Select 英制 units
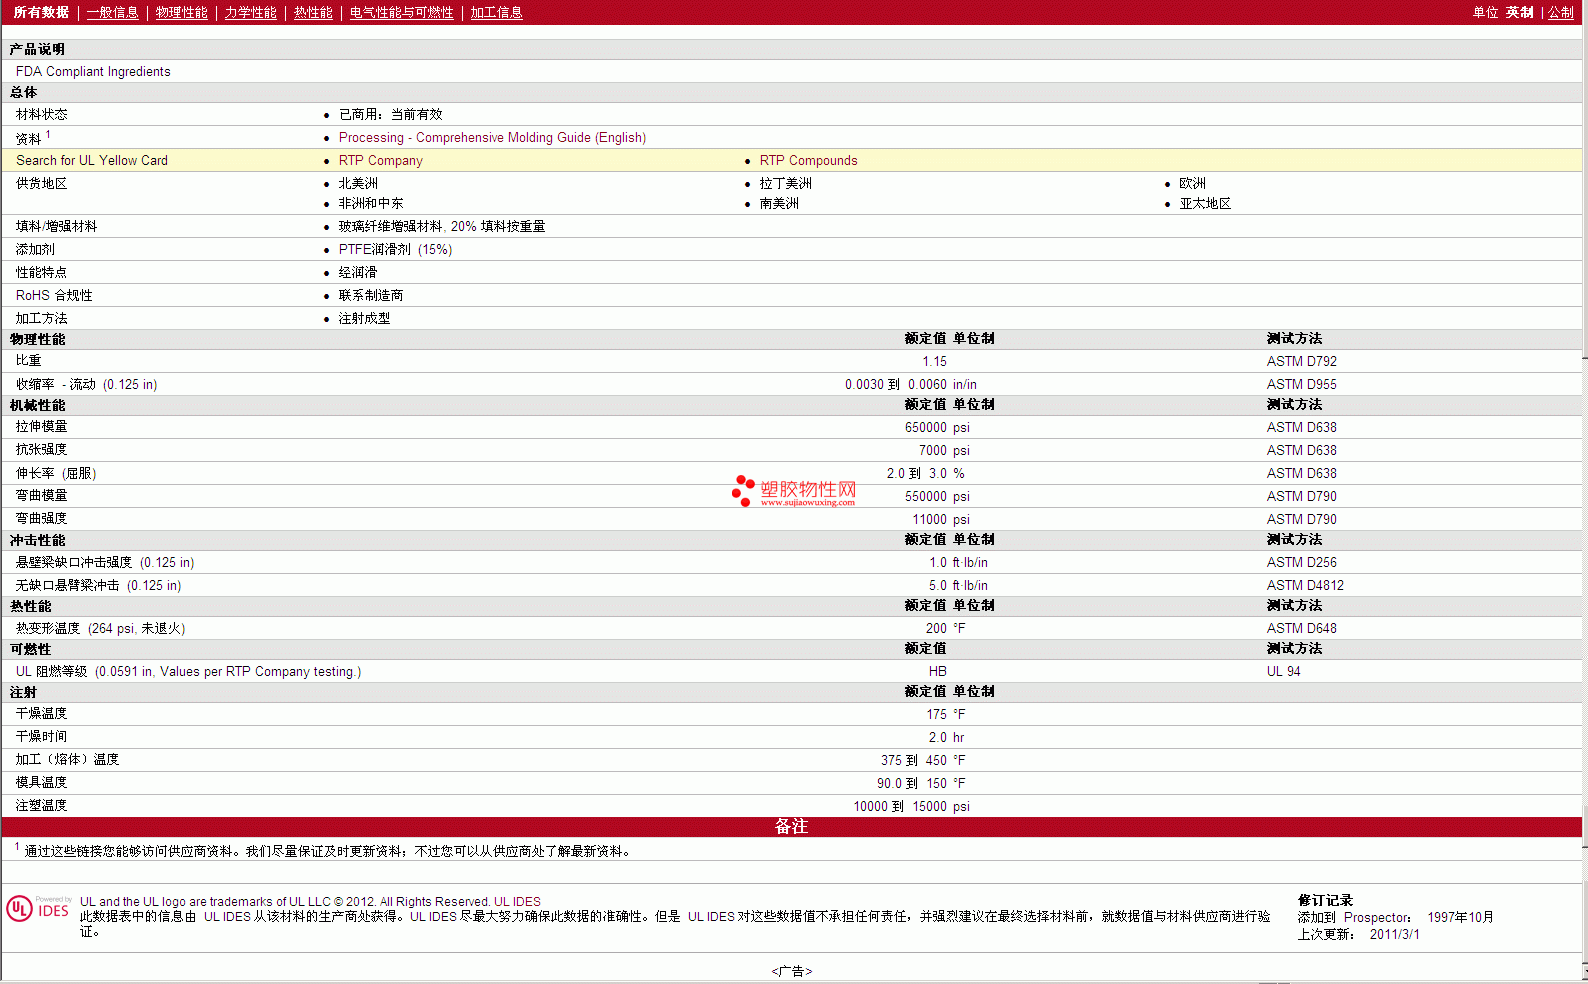Screen dimensions: 1588x984 click(x=1519, y=13)
